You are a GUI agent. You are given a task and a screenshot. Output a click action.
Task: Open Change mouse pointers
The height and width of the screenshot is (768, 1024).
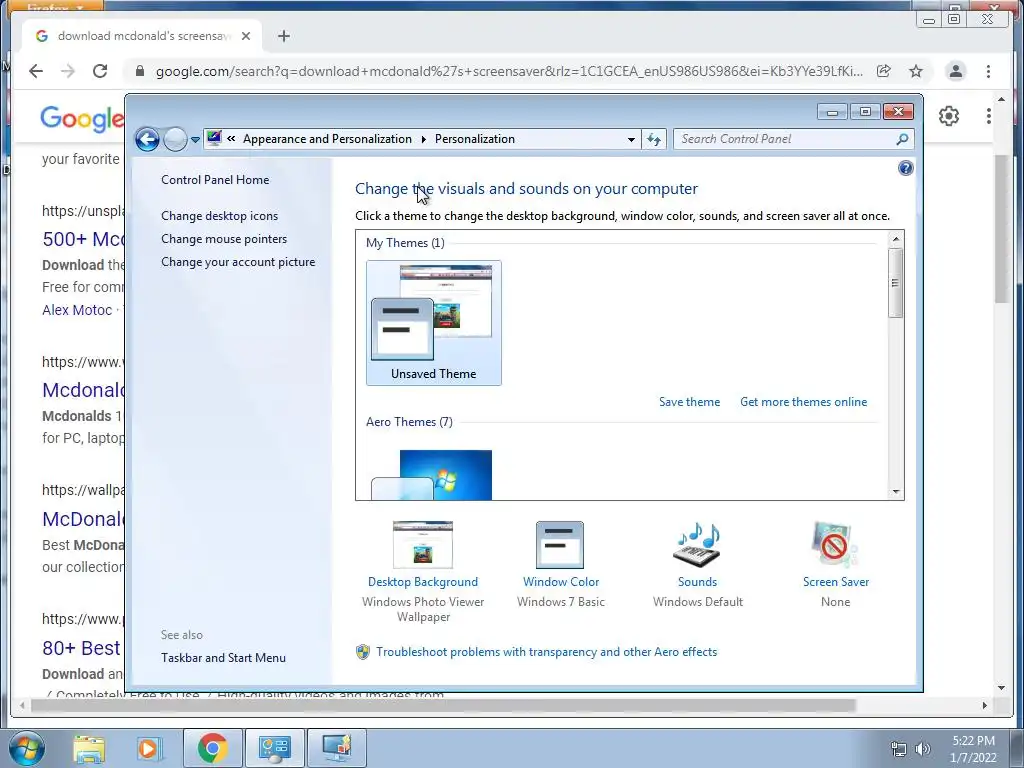(224, 239)
